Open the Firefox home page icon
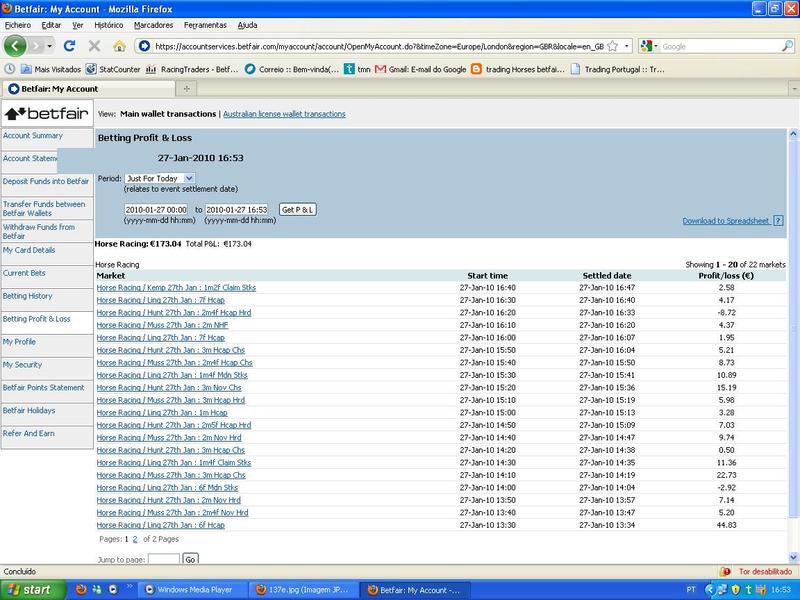Screen dimensions: 800x600 coord(119,46)
